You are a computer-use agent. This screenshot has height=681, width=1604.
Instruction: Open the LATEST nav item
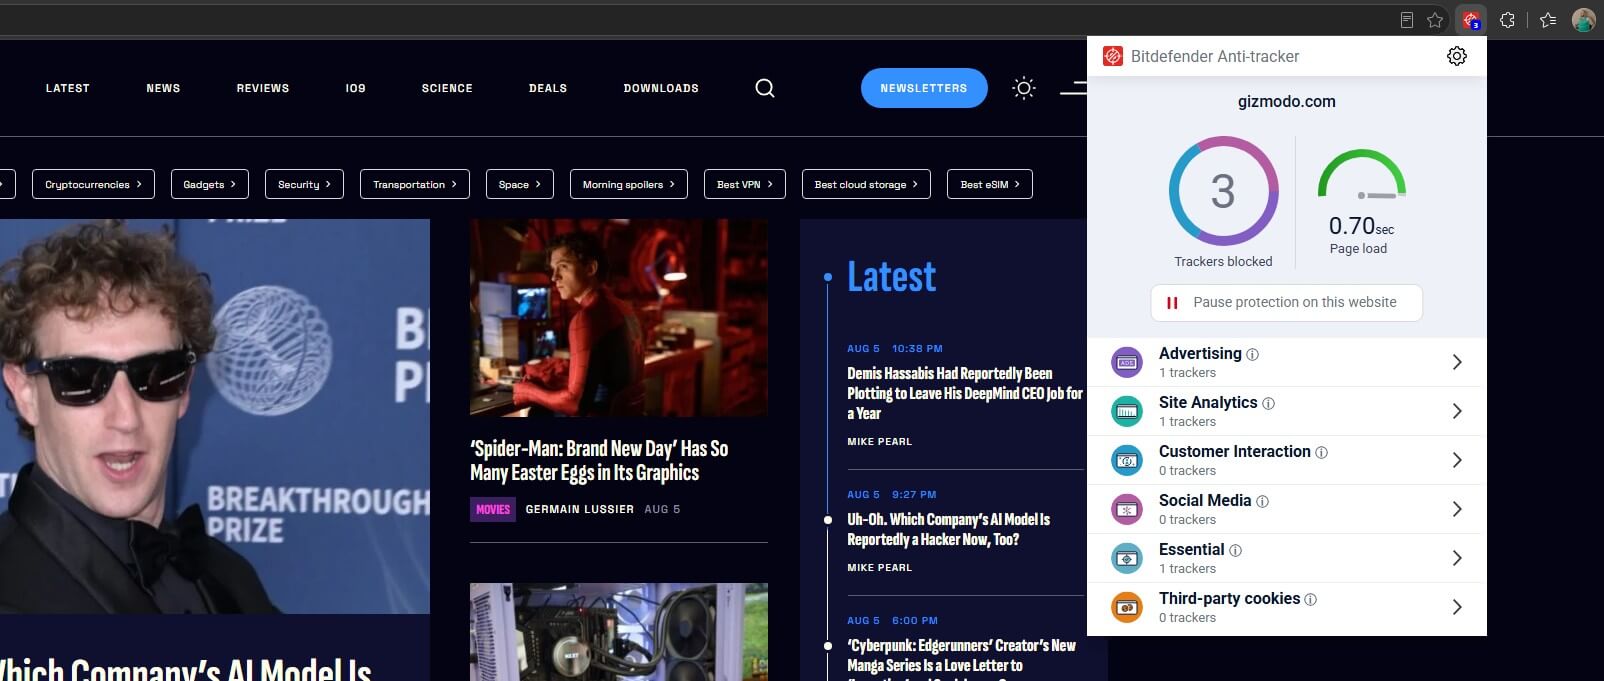tap(68, 88)
